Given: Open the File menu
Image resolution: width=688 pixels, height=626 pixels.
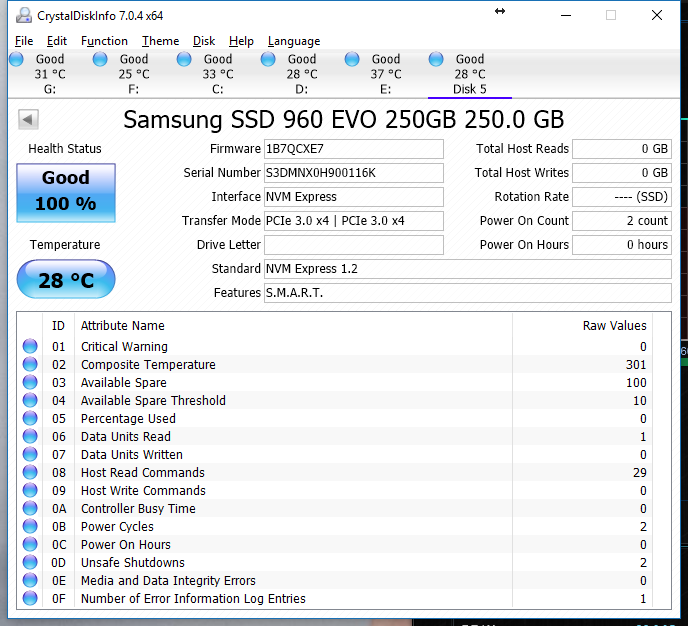Looking at the screenshot, I should tap(24, 41).
